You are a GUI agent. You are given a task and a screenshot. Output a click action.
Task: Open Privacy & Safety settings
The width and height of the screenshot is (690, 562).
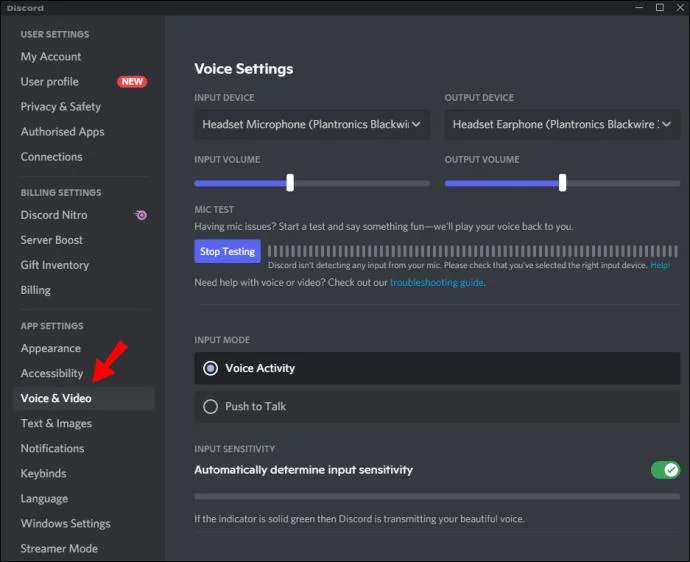coord(60,107)
